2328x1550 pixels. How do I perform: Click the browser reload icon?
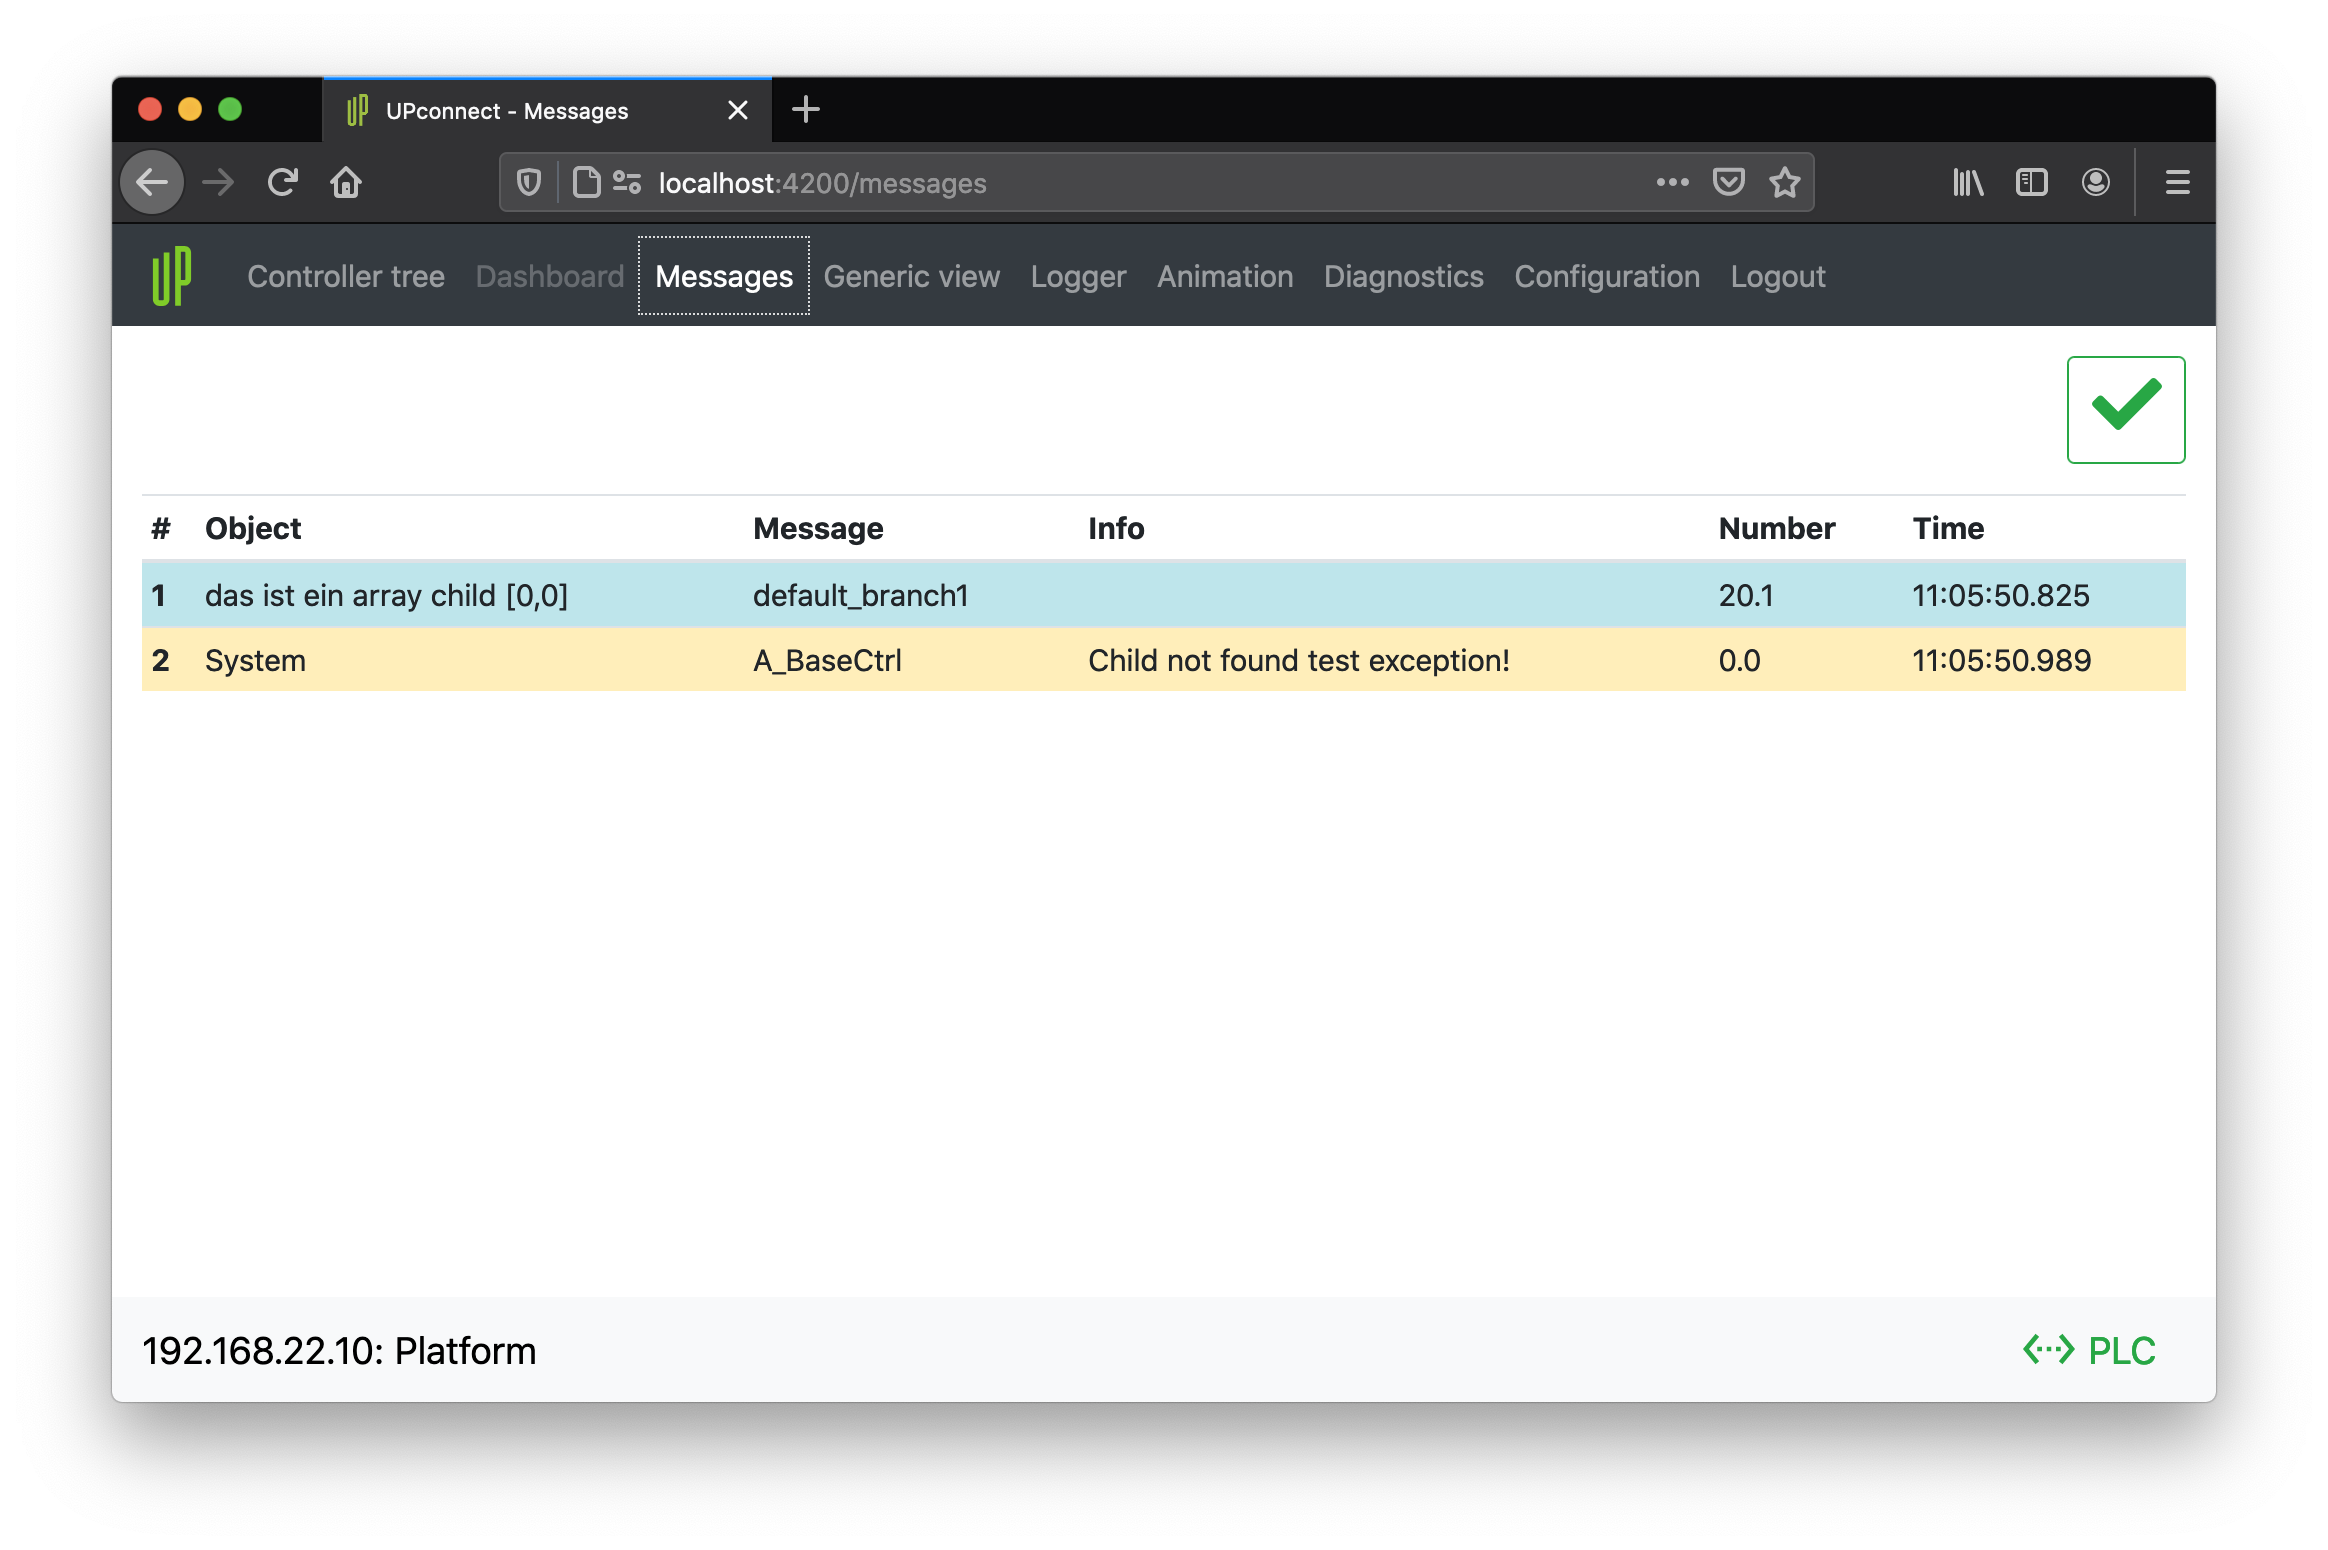(x=283, y=182)
